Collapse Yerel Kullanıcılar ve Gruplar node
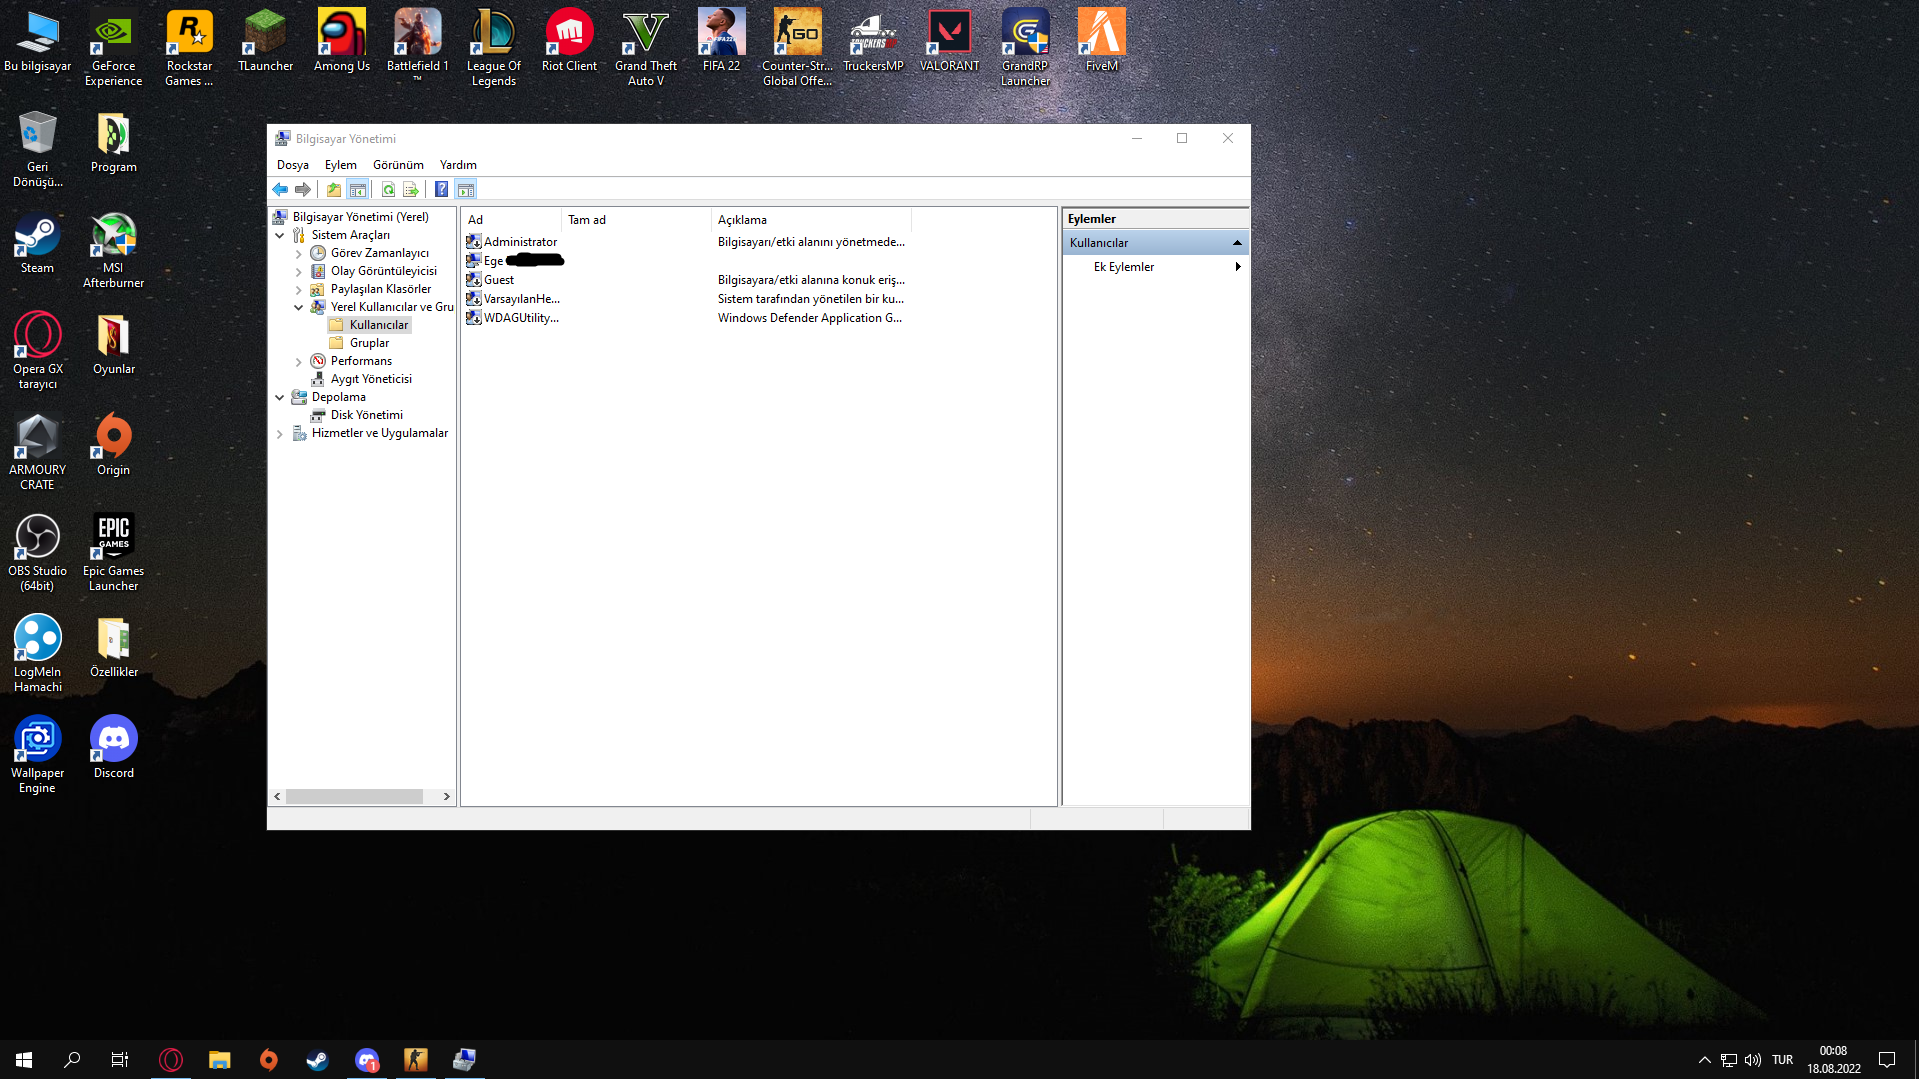This screenshot has width=1919, height=1079. coord(299,308)
